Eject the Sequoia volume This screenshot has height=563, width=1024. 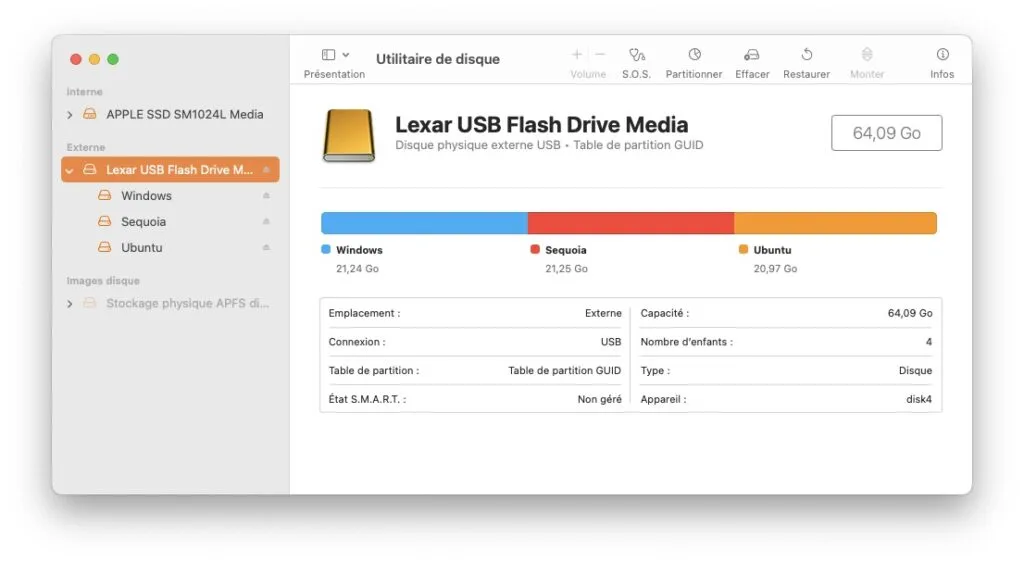coord(266,221)
